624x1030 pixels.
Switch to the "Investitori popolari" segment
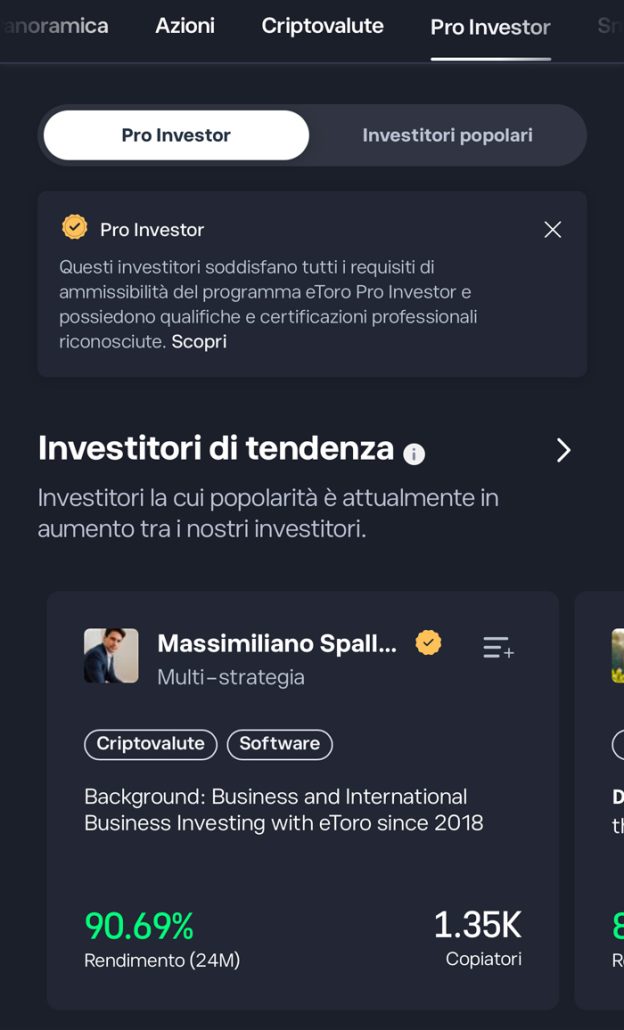(446, 134)
